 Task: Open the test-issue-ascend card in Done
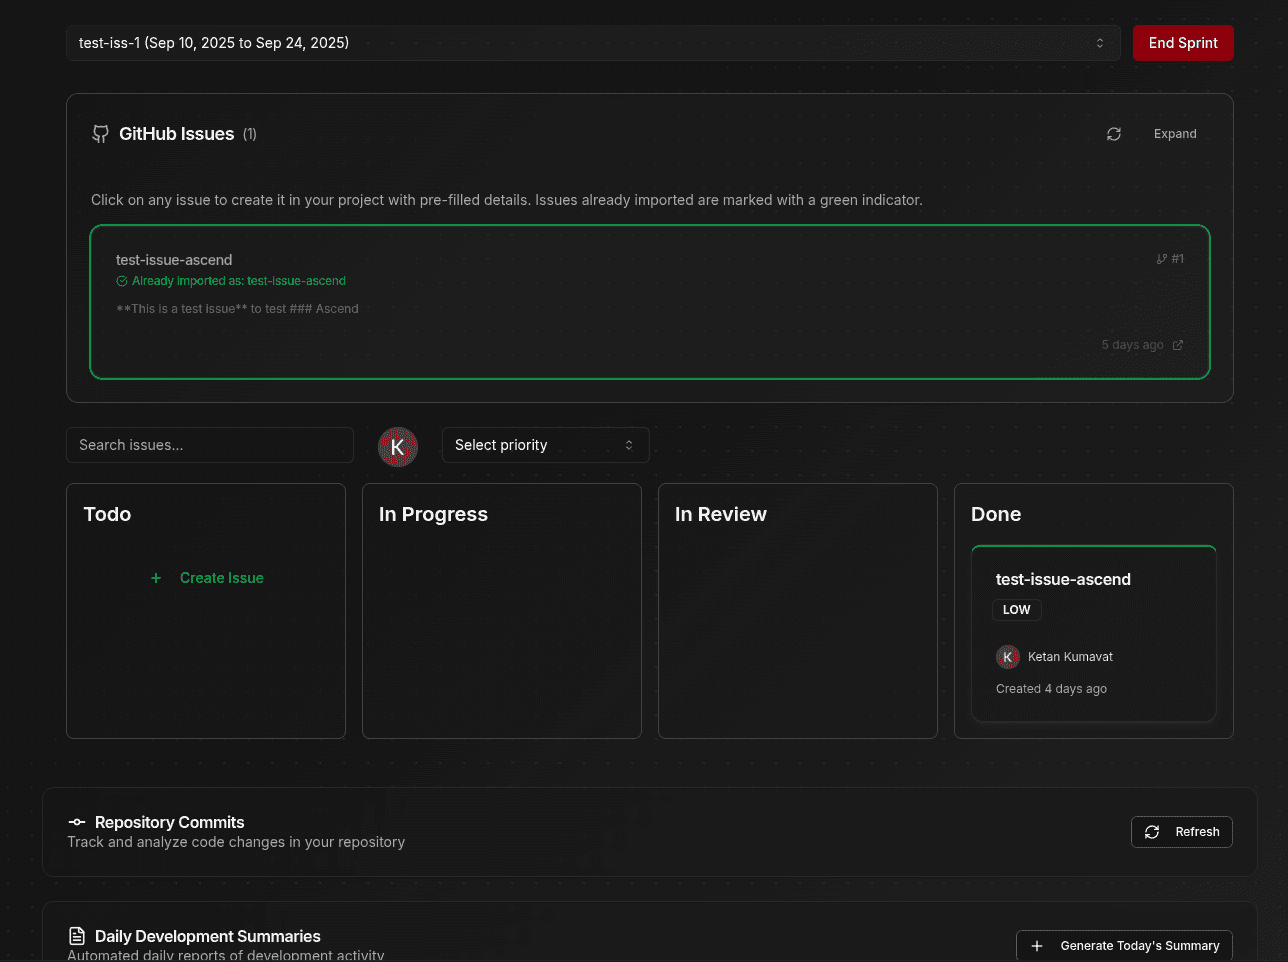coord(1094,634)
